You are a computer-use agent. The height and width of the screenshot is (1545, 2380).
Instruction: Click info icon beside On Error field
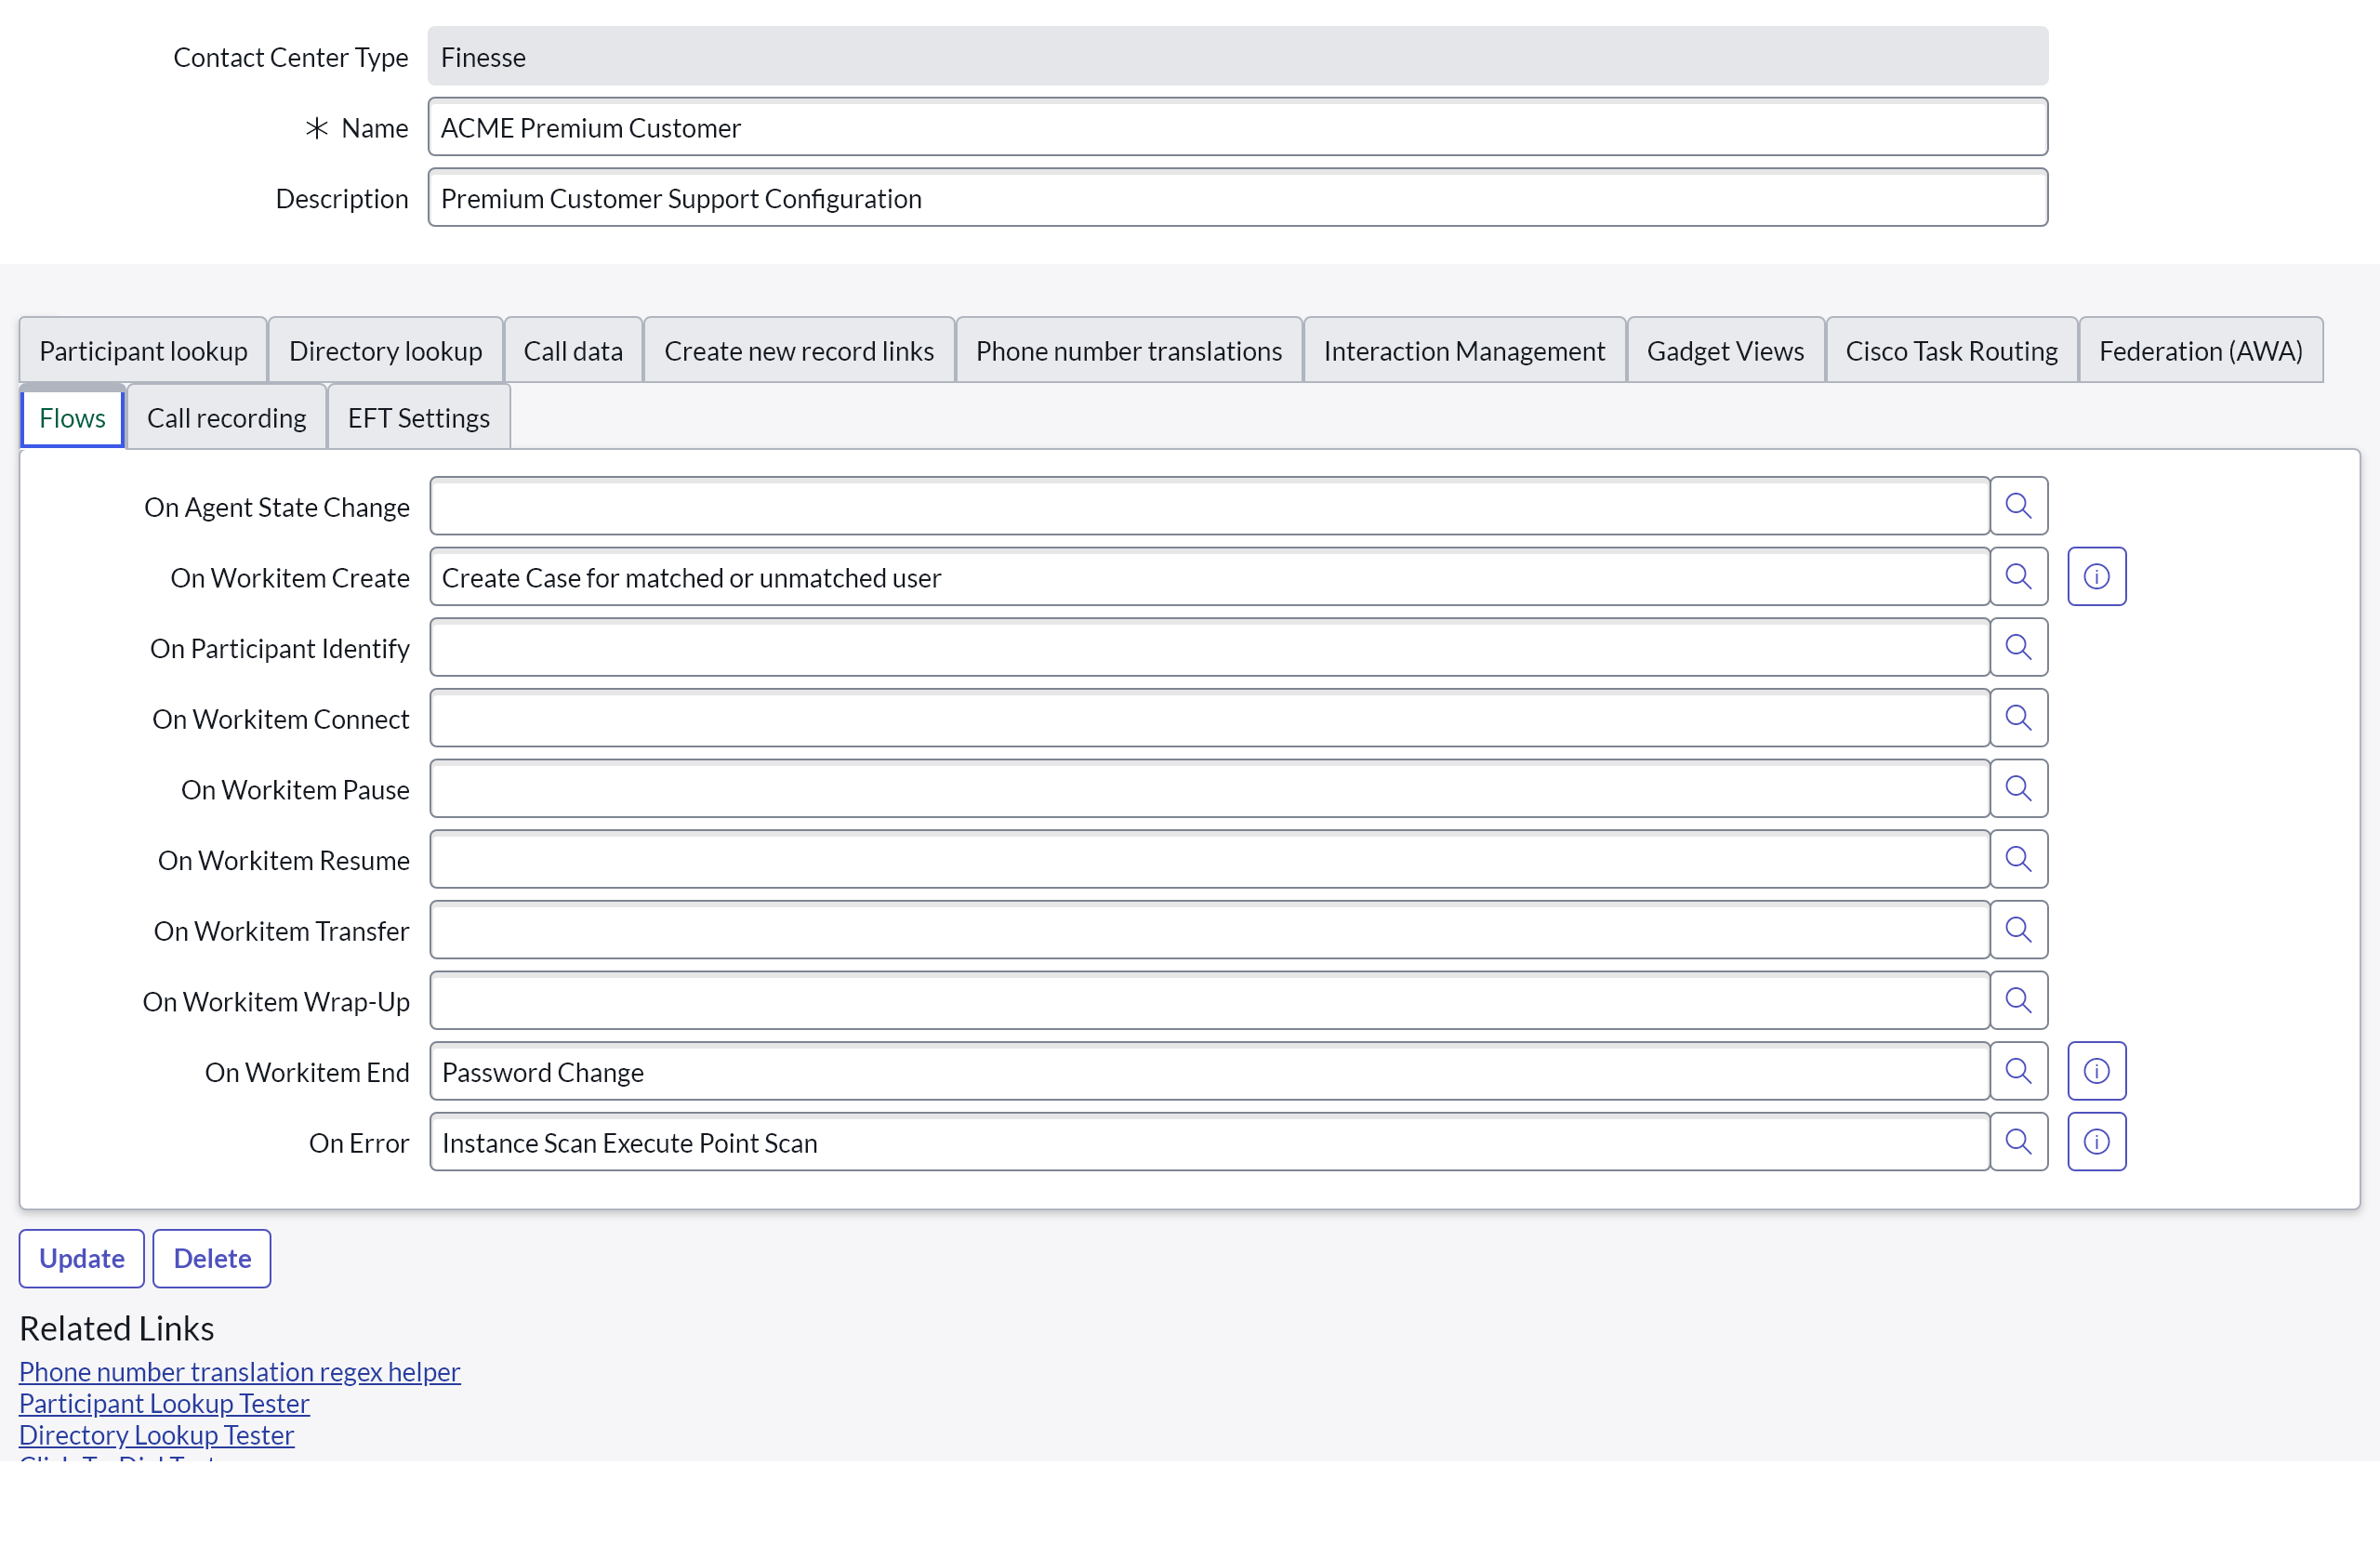[x=2096, y=1142]
